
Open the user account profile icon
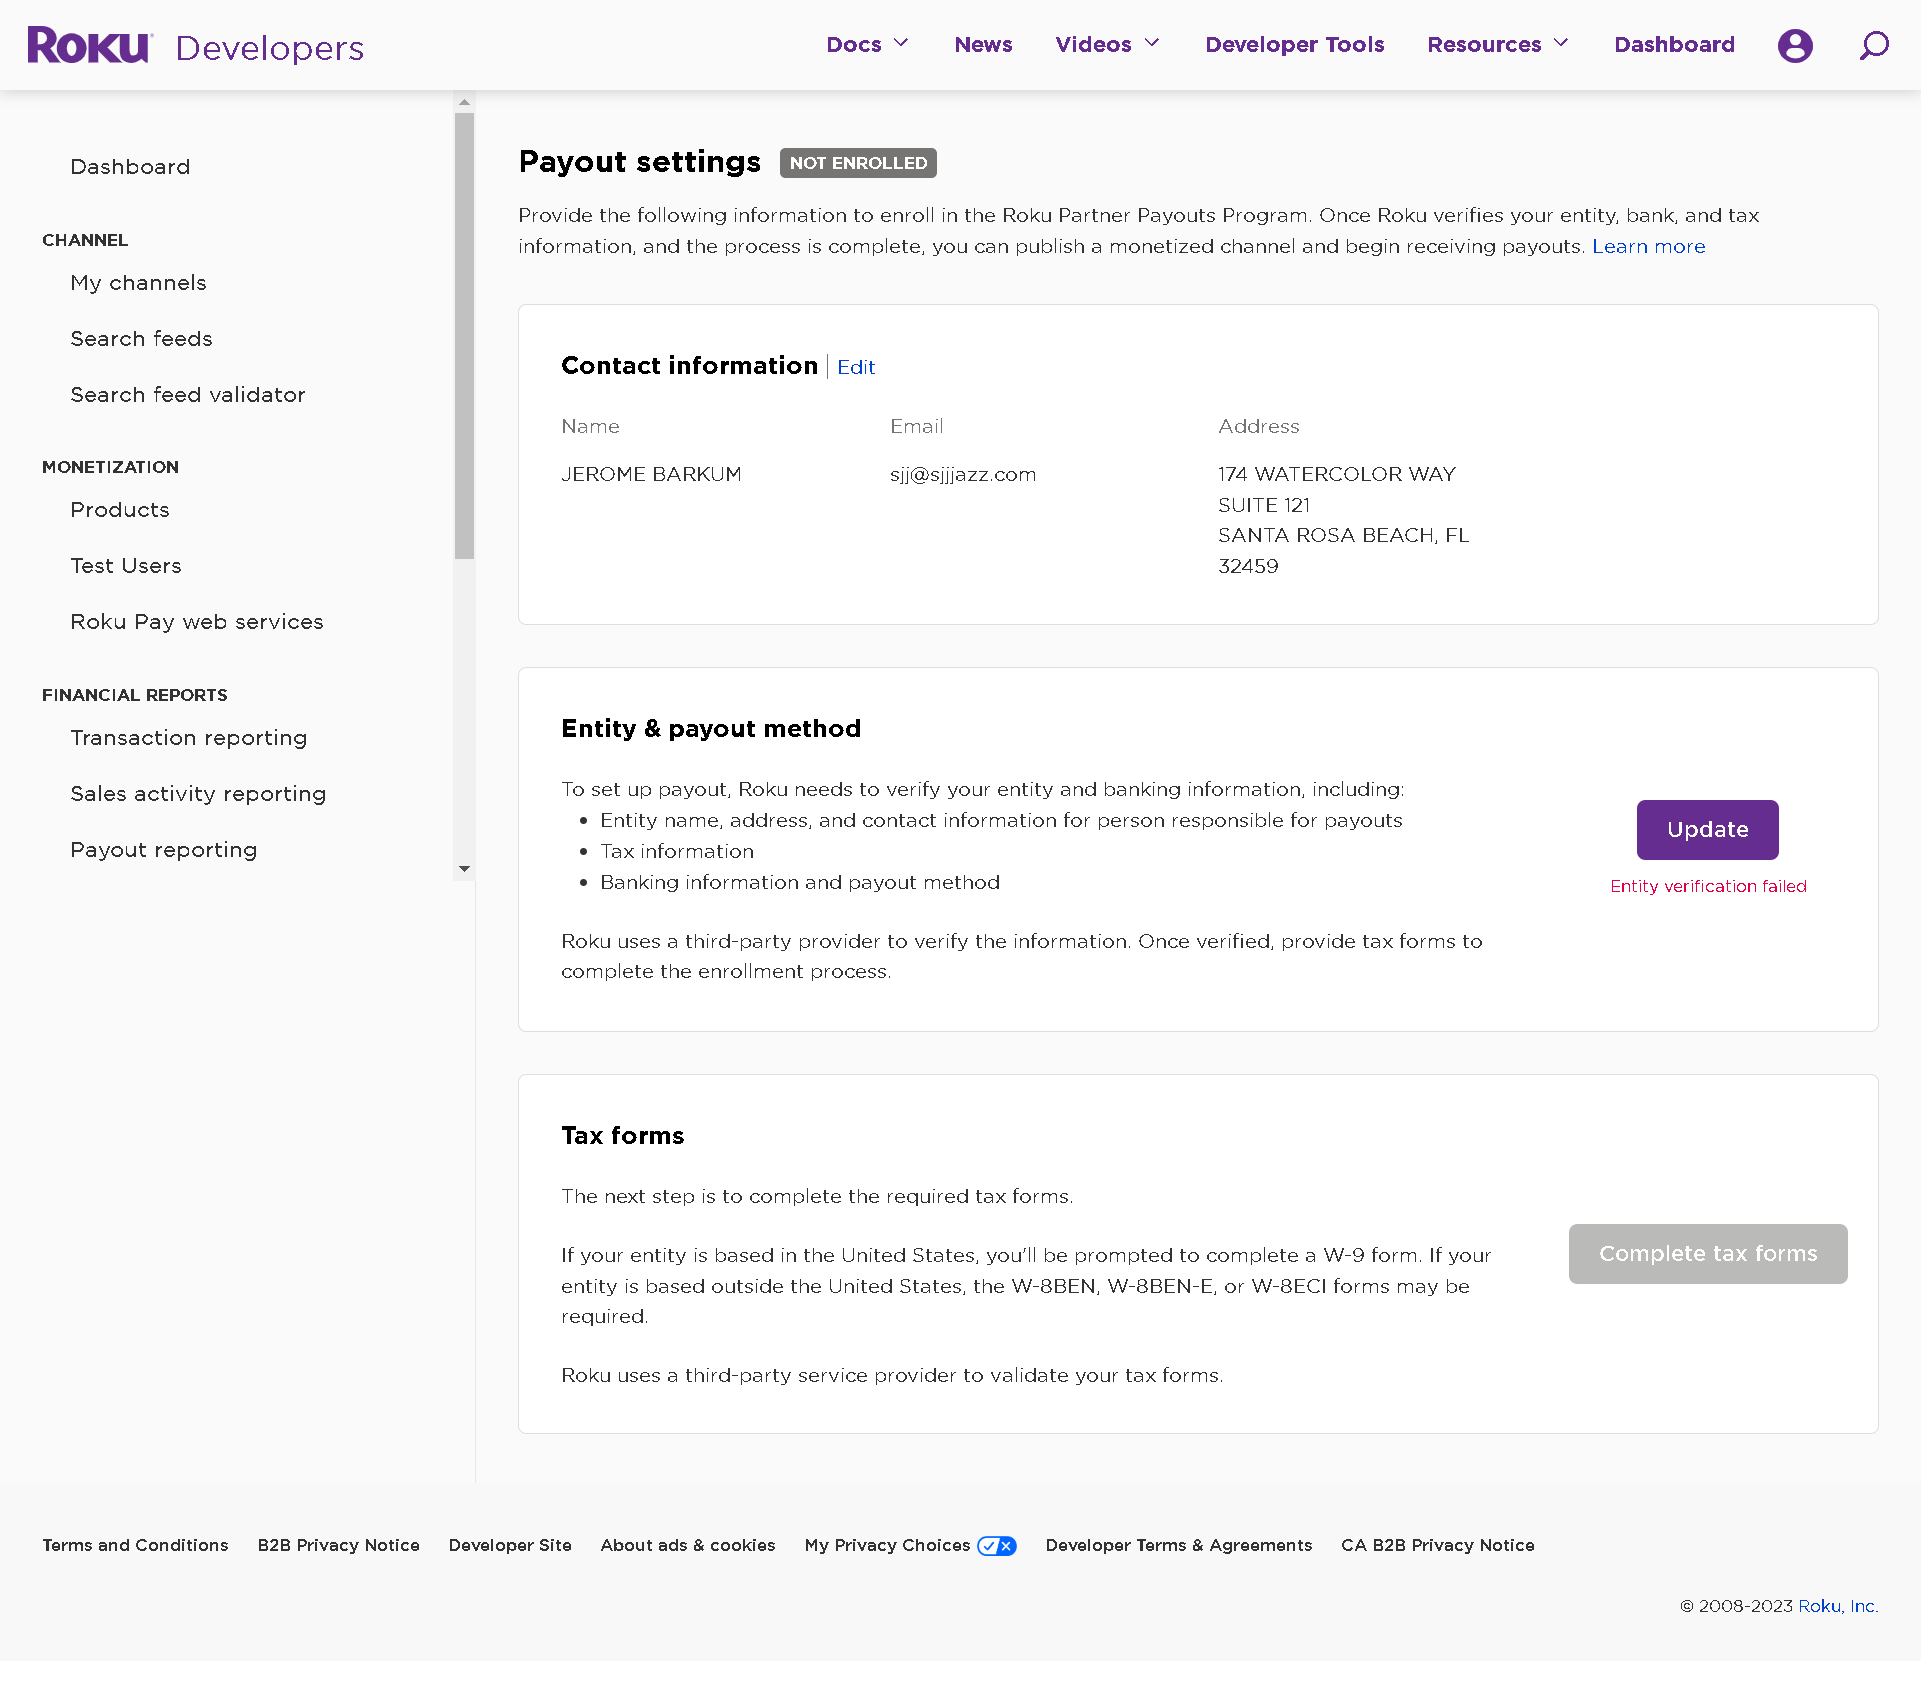[x=1794, y=46]
